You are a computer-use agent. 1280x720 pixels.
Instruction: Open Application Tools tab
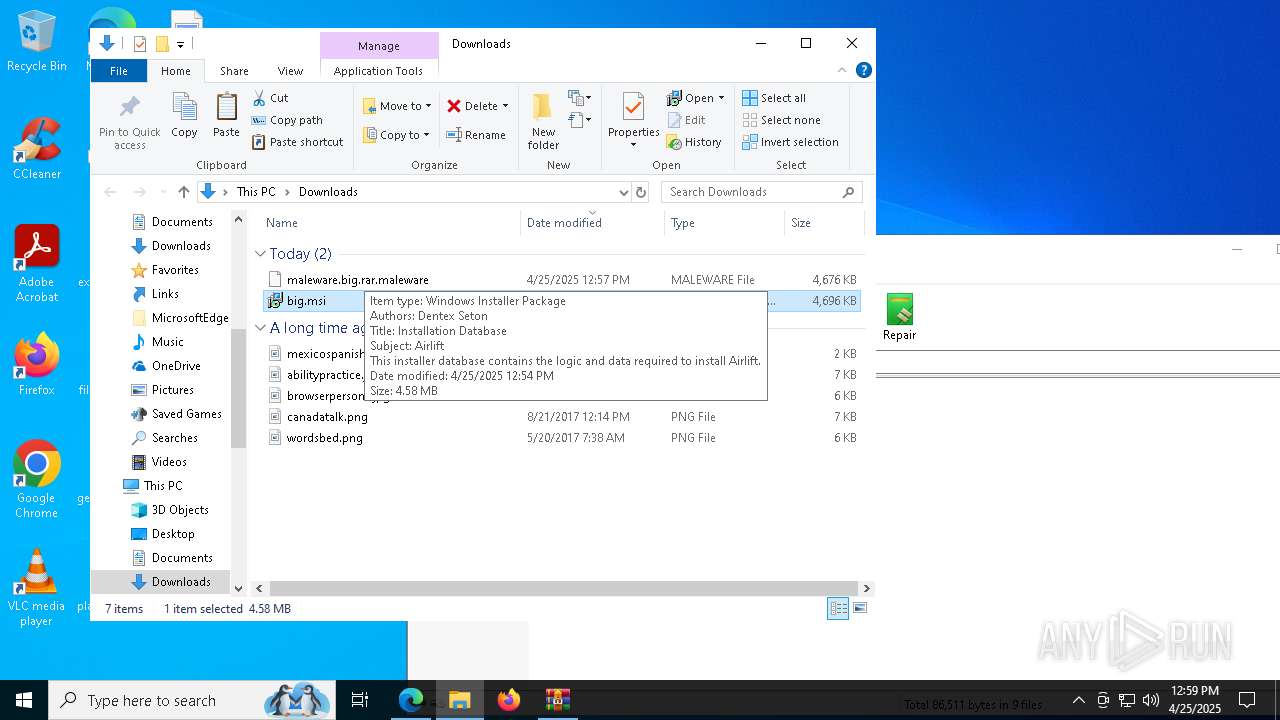coord(378,71)
